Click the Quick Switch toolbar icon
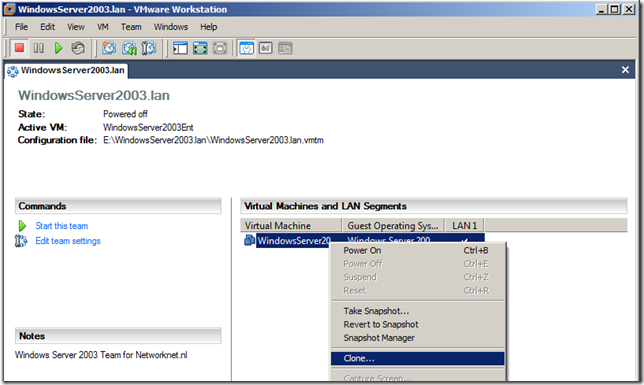This screenshot has width=644, height=385. 220,48
